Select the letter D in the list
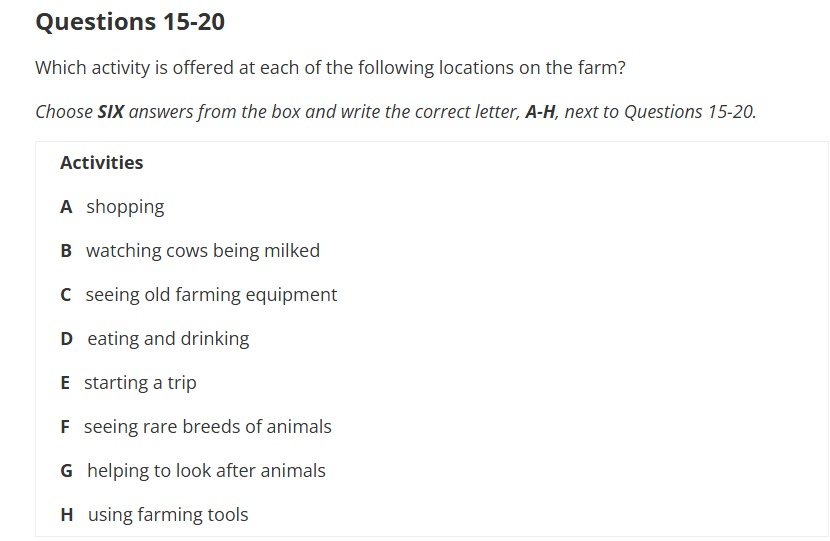The image size is (830, 541). 66,339
